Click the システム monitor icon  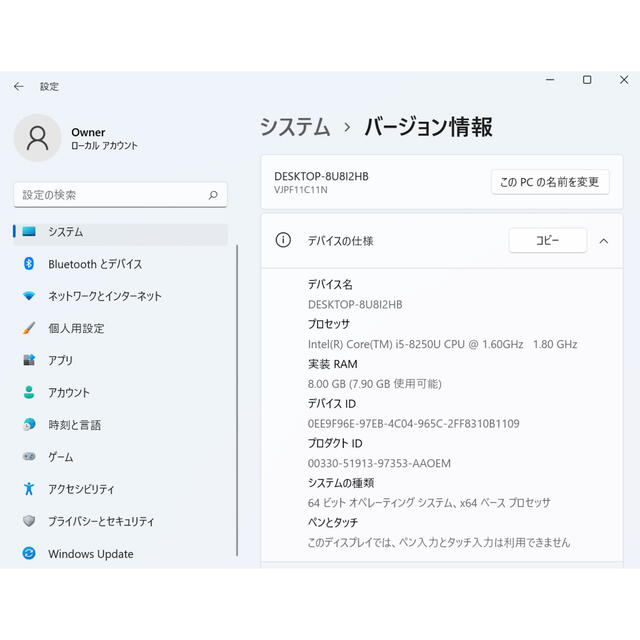pos(29,231)
